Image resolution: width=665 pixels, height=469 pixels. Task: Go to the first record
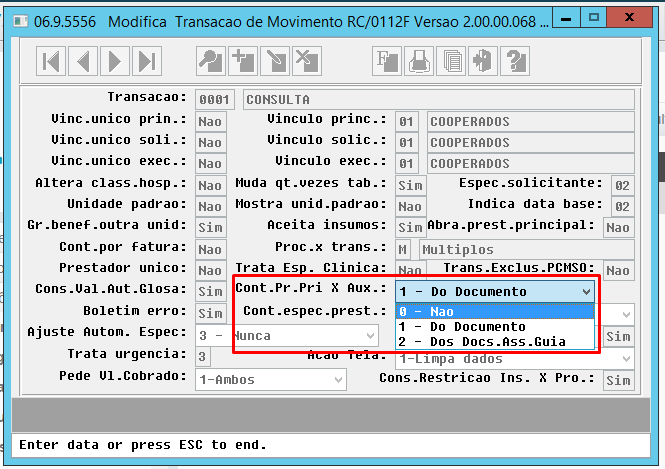click(51, 61)
